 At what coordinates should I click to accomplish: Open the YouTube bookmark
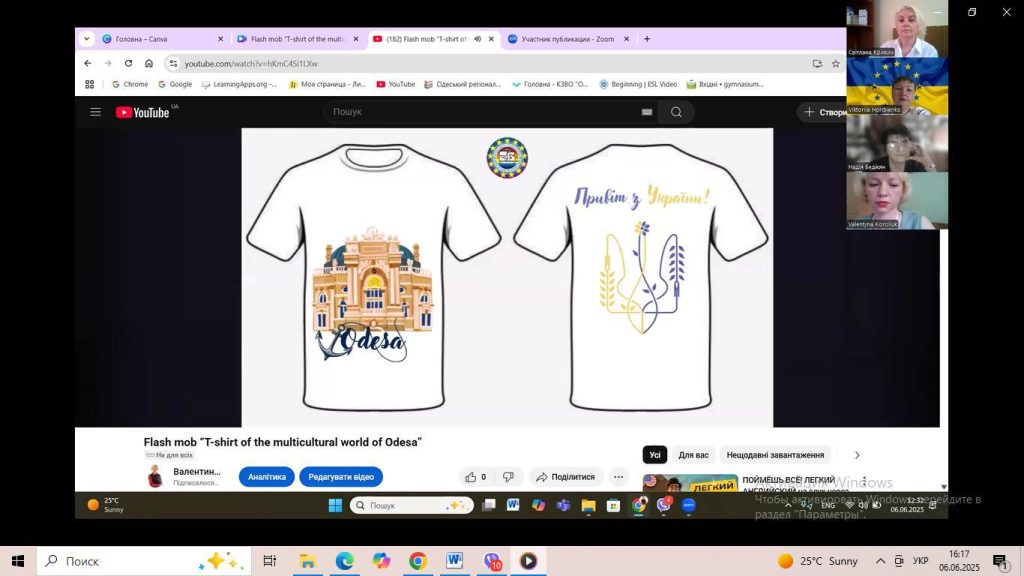coord(396,84)
